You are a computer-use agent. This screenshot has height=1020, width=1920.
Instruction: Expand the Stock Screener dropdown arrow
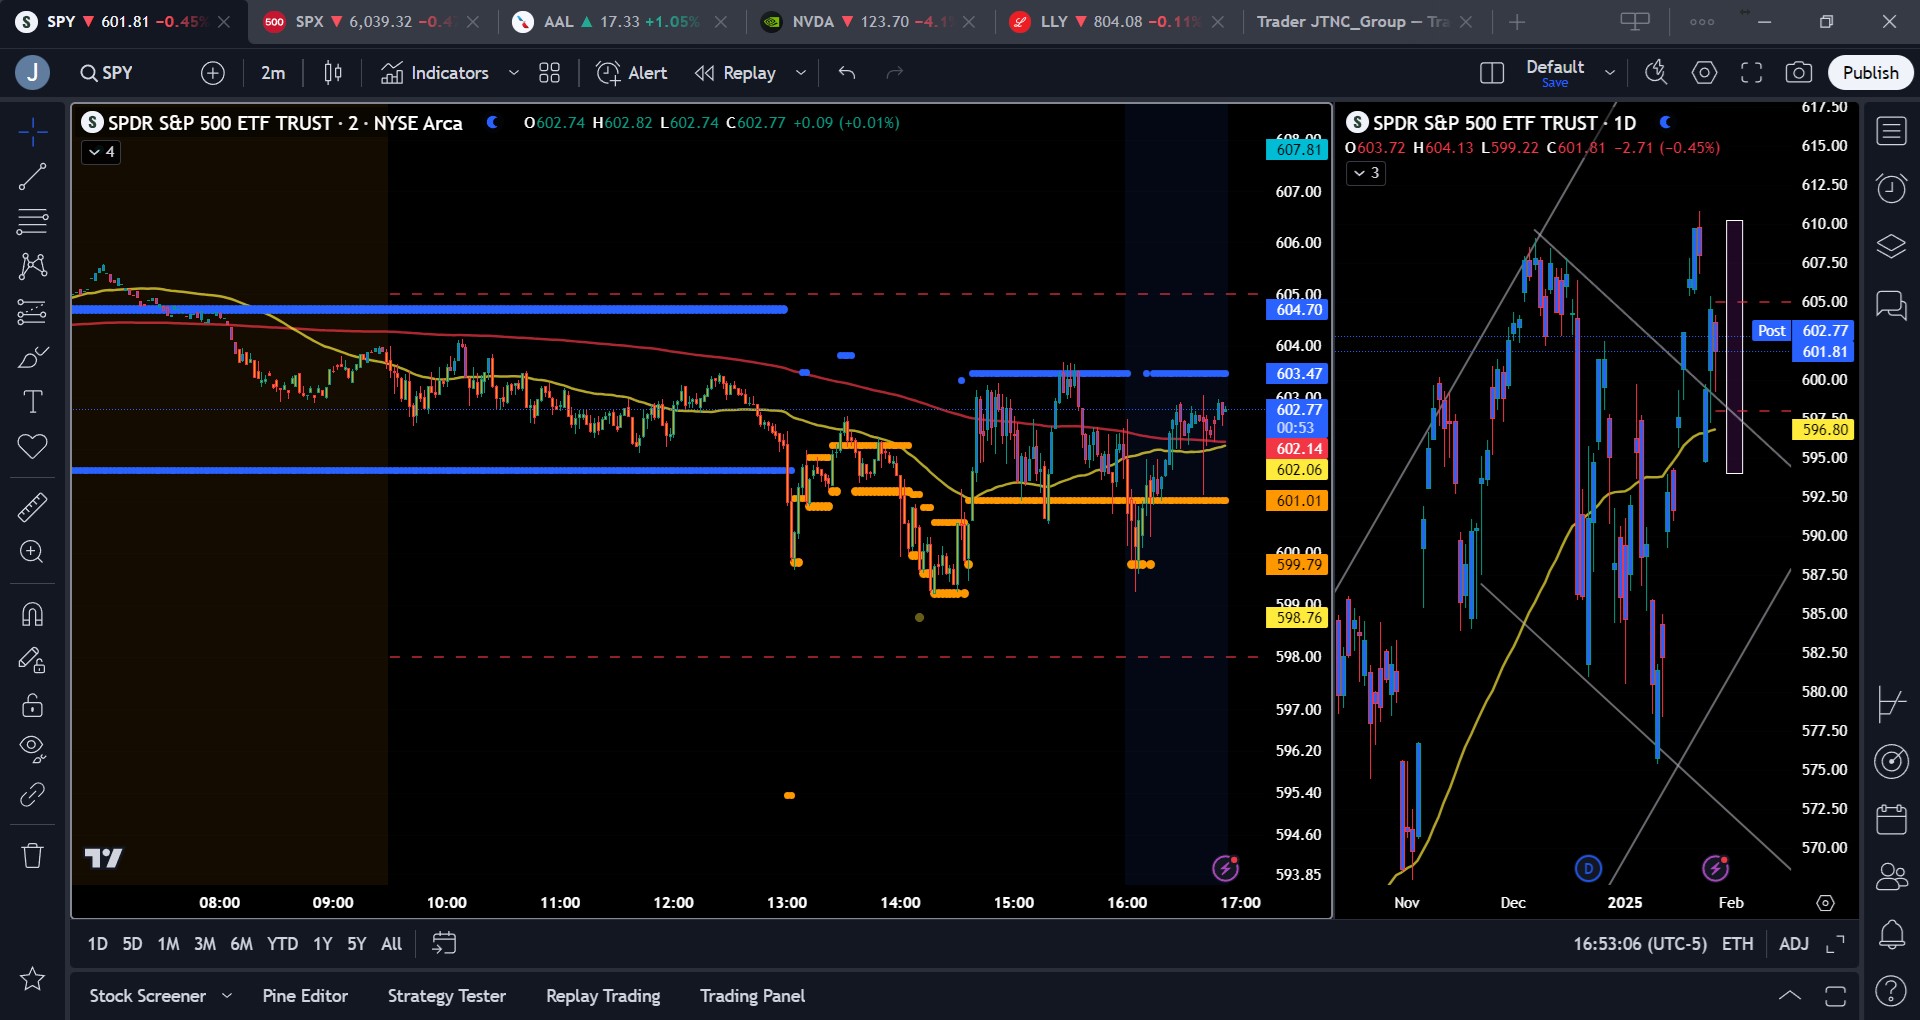tap(227, 996)
